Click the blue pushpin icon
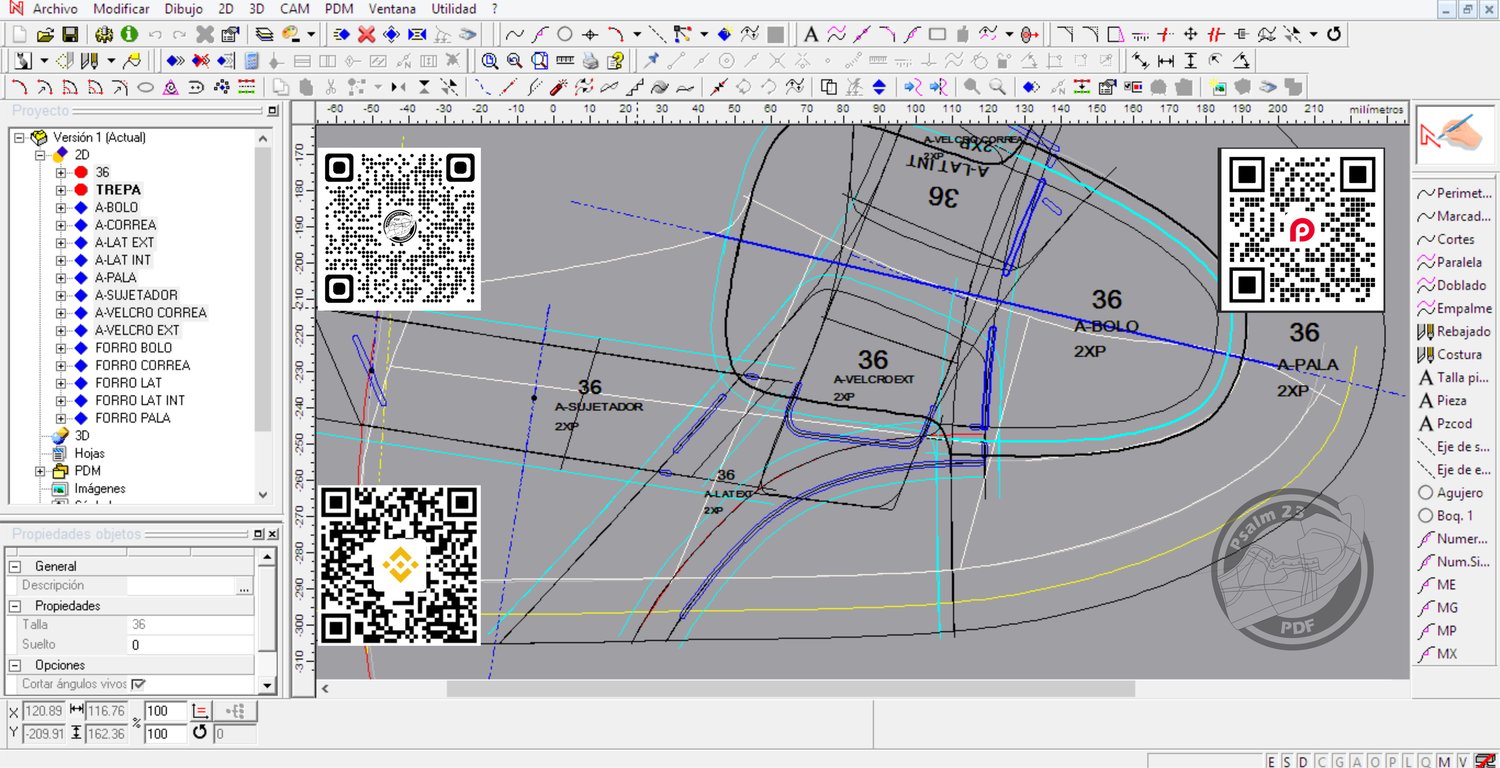Viewport: 1500px width, 768px height. pos(651,60)
